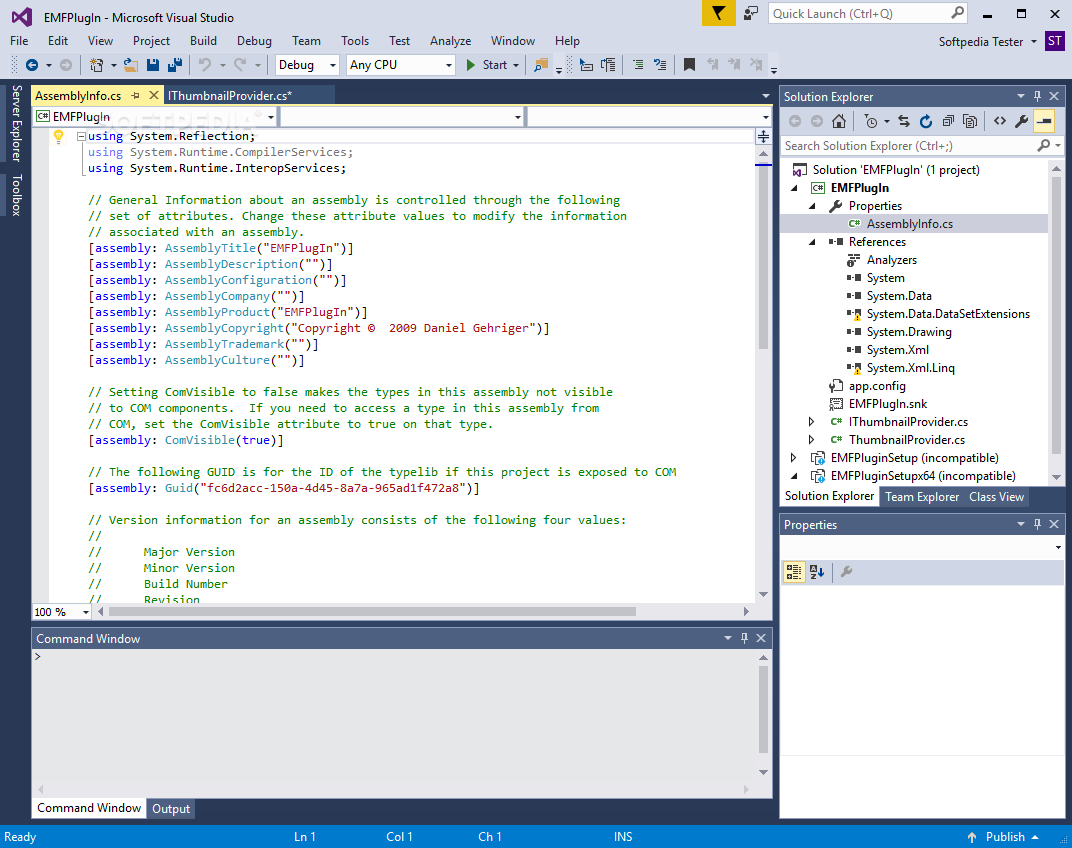Refresh the Solution Explorer tree
This screenshot has width=1072, height=848.
[x=926, y=121]
